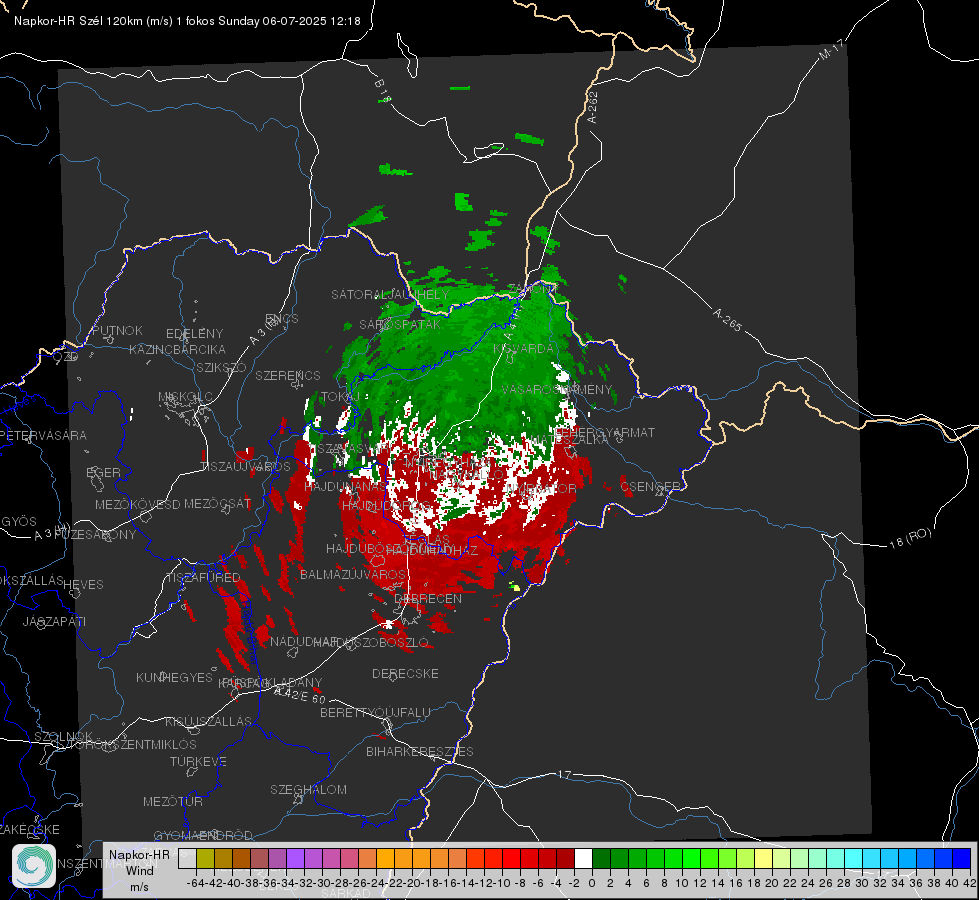
Task: Click the SZERENCS city label
Action: (x=288, y=375)
